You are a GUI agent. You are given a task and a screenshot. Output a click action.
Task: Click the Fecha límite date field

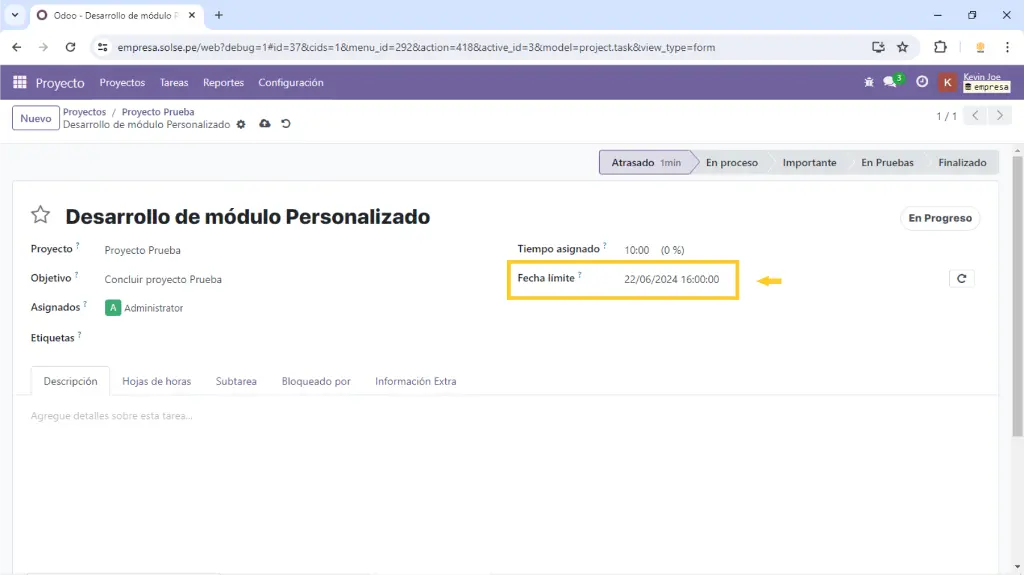click(x=671, y=280)
